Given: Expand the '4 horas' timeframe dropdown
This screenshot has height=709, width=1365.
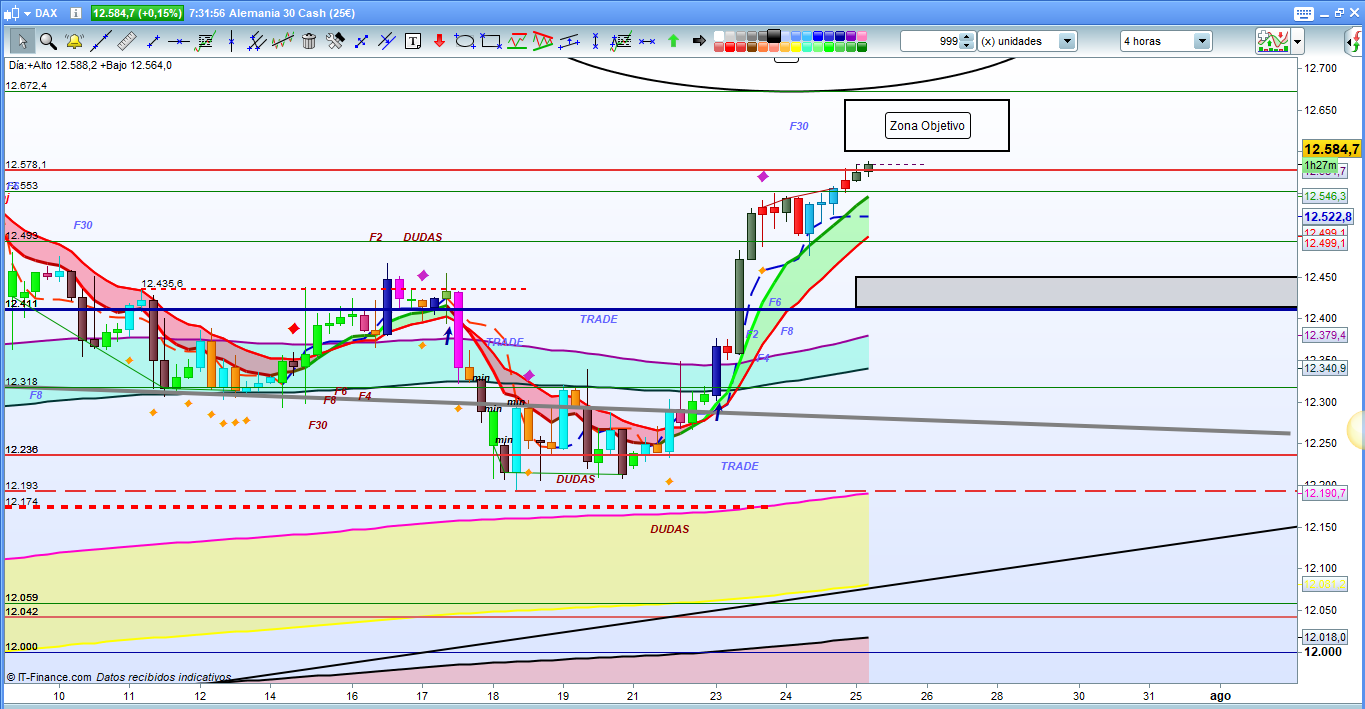Looking at the screenshot, I should click(x=1201, y=41).
